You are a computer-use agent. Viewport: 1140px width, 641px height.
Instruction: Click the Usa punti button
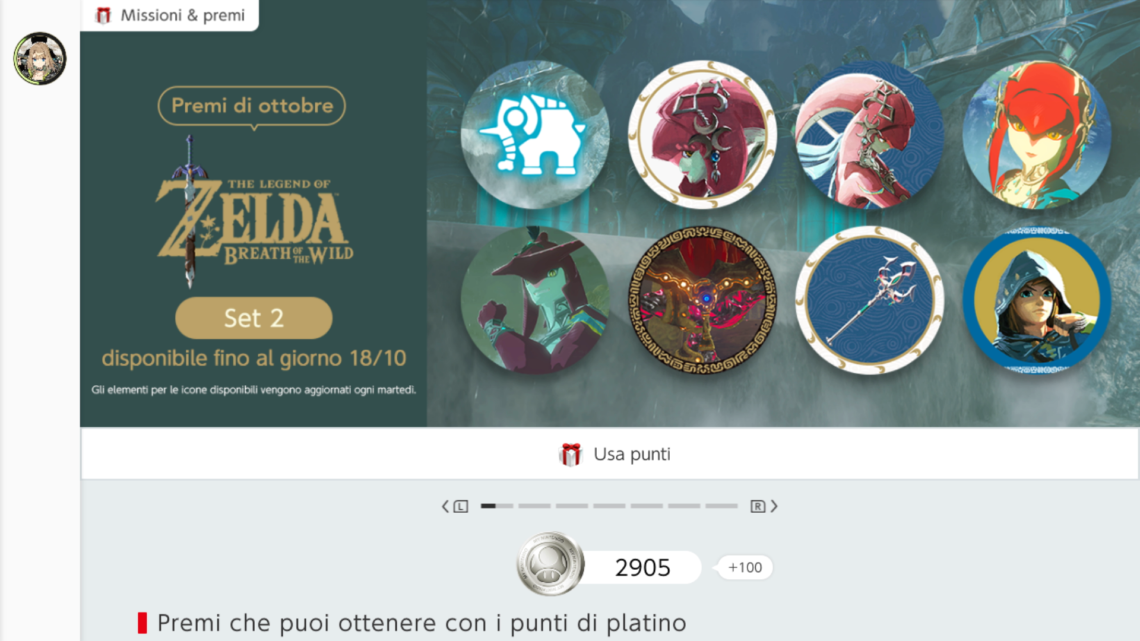tap(610, 454)
